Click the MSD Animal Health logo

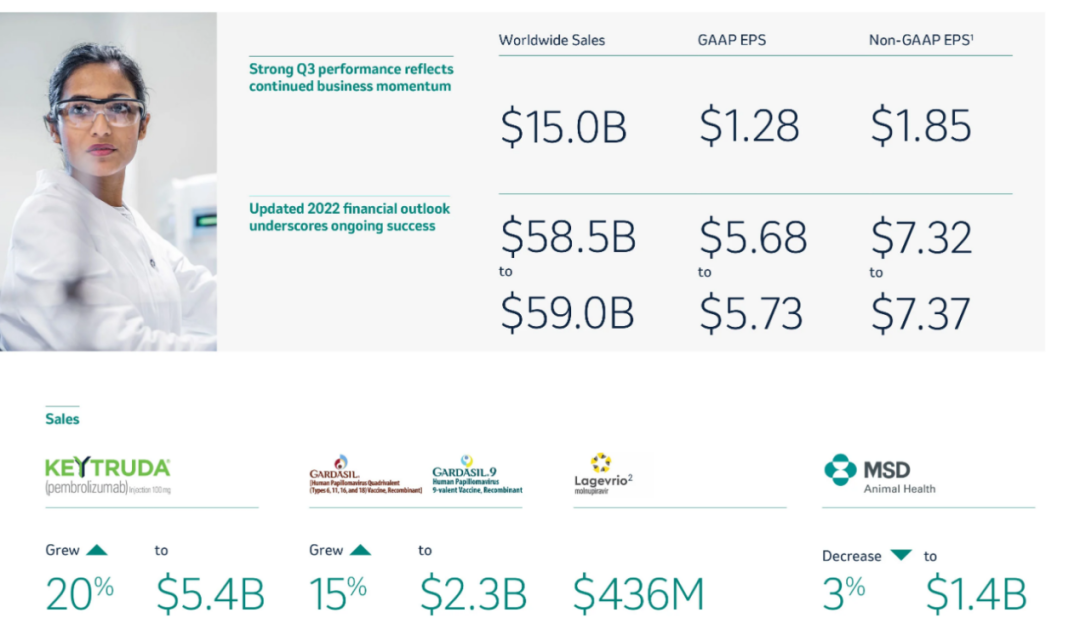[880, 474]
